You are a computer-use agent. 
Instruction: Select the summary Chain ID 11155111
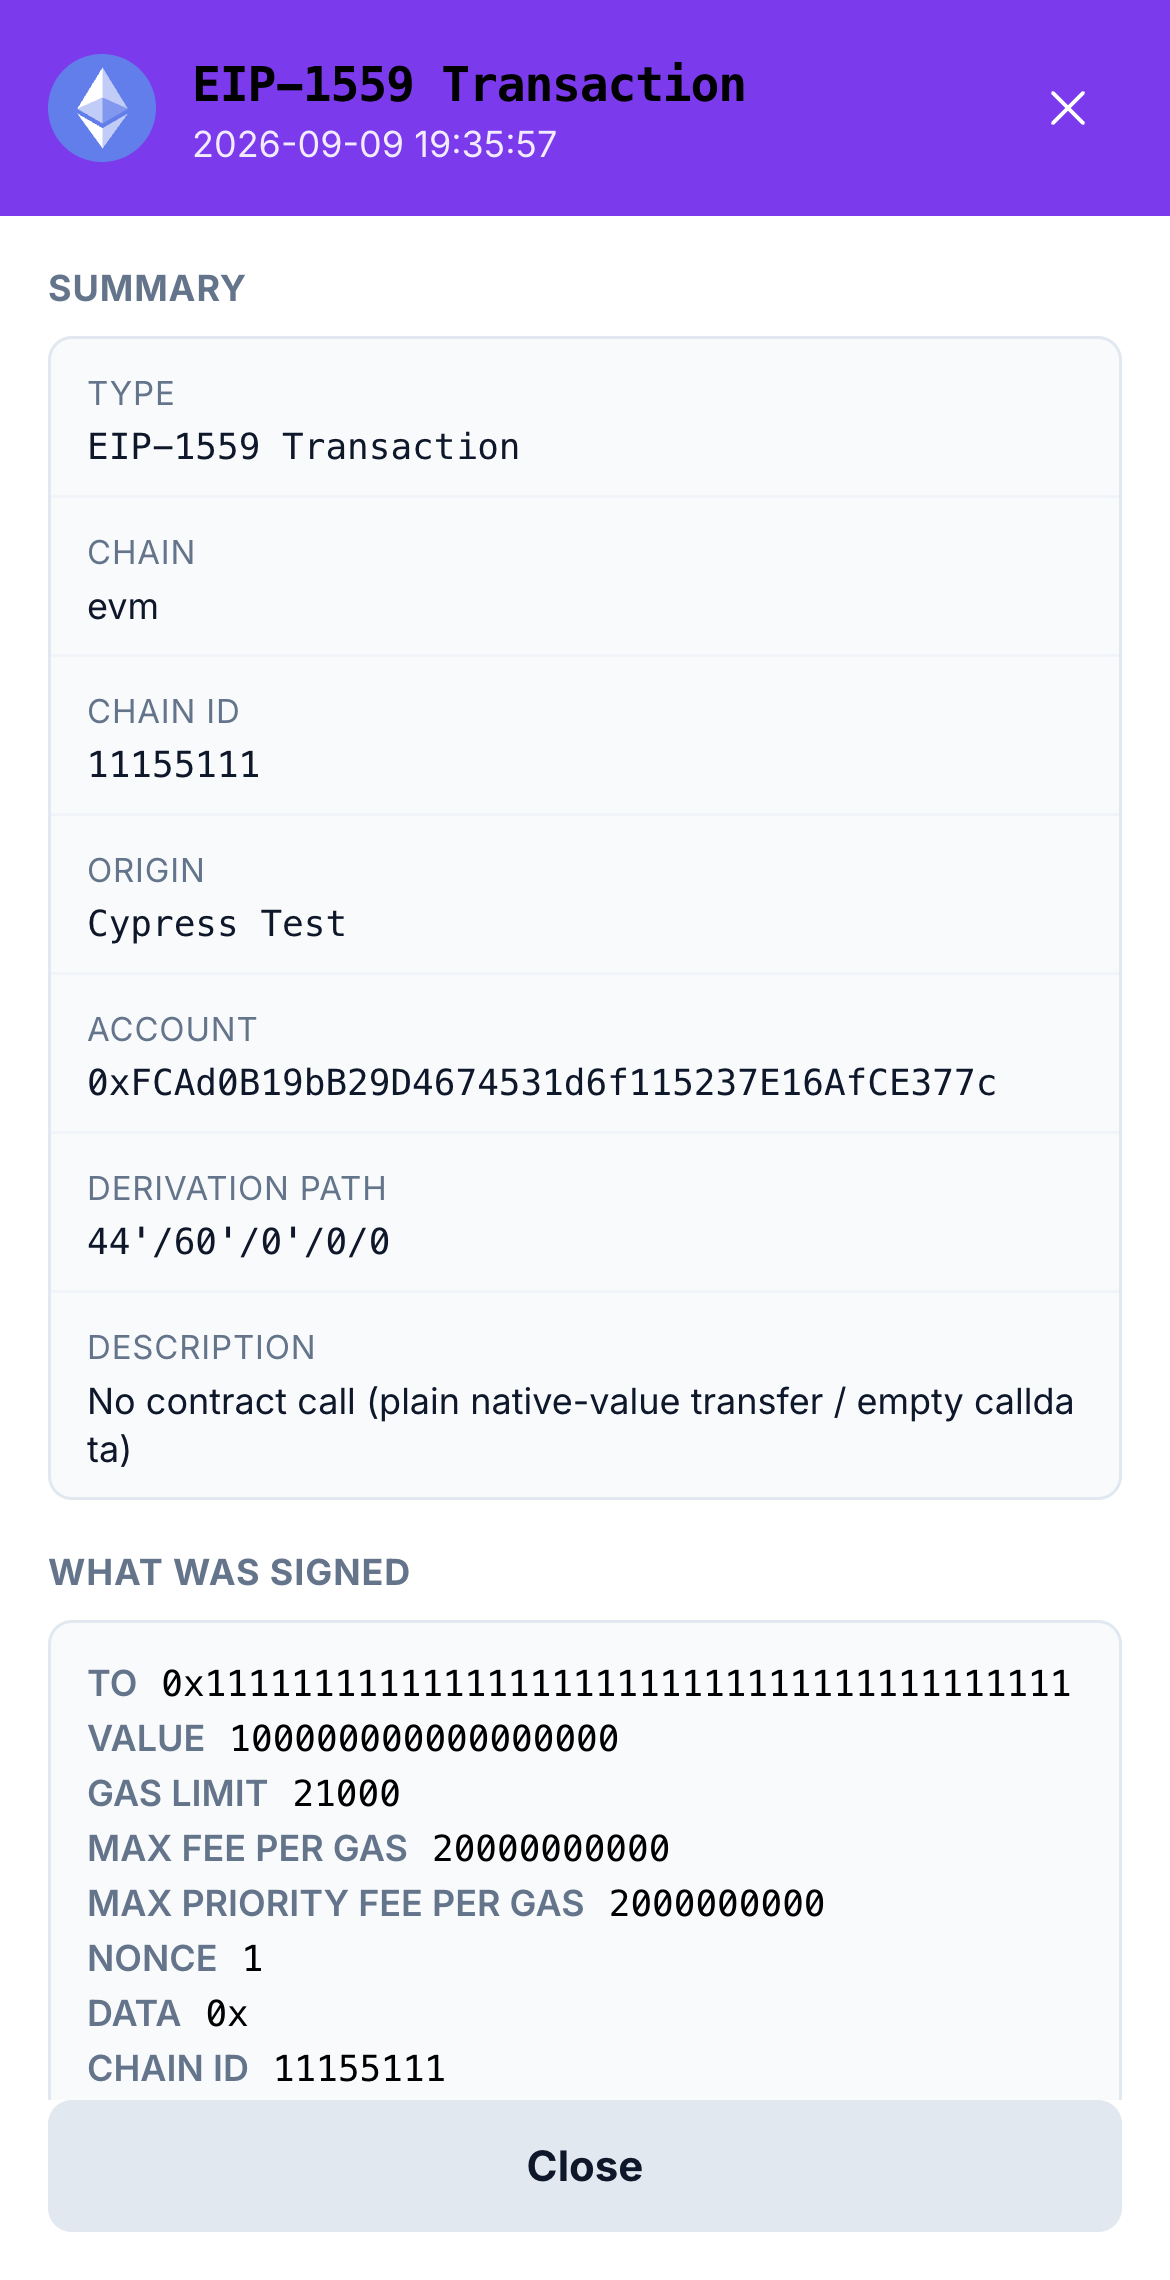coord(174,765)
